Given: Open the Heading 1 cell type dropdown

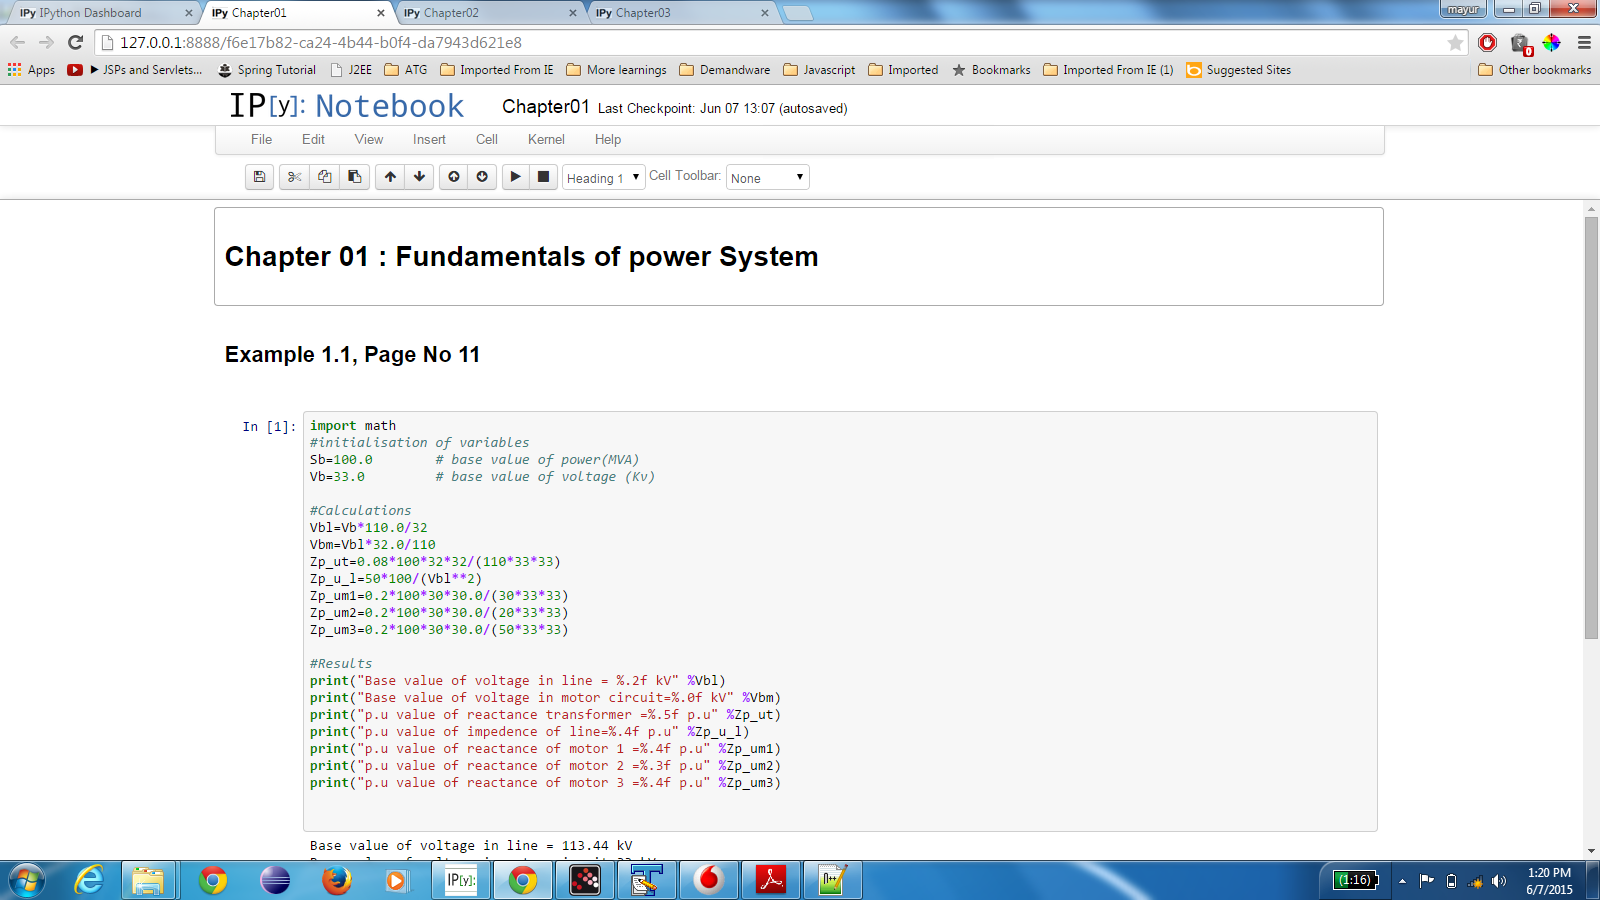Looking at the screenshot, I should click(x=603, y=178).
